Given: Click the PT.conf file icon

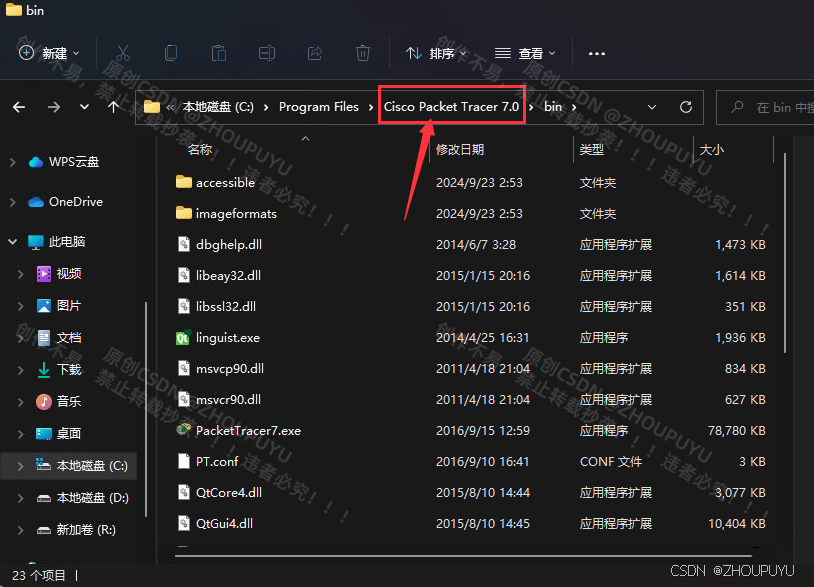Looking at the screenshot, I should (184, 461).
